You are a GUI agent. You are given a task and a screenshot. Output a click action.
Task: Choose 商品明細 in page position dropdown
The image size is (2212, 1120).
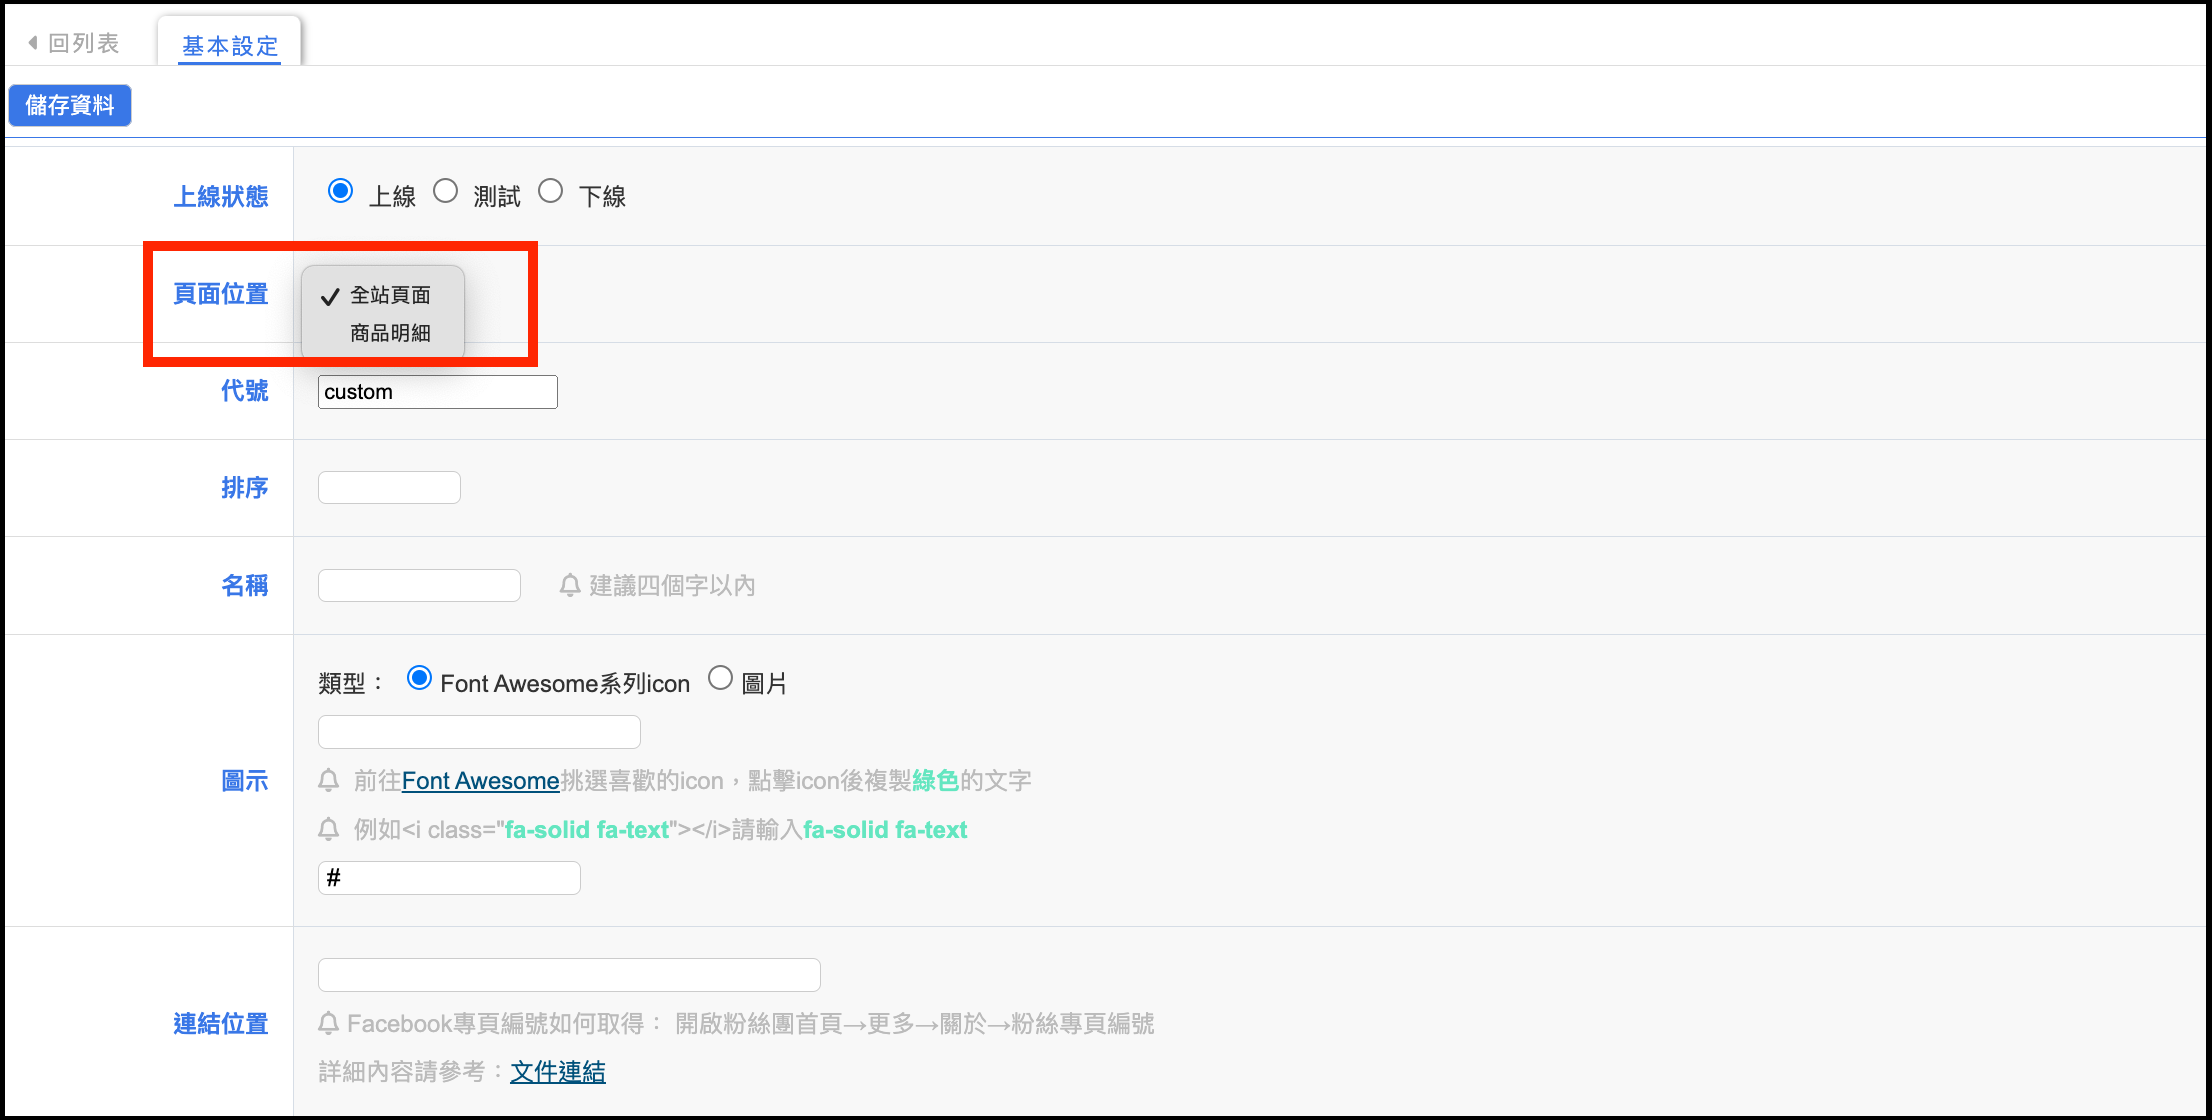390,333
